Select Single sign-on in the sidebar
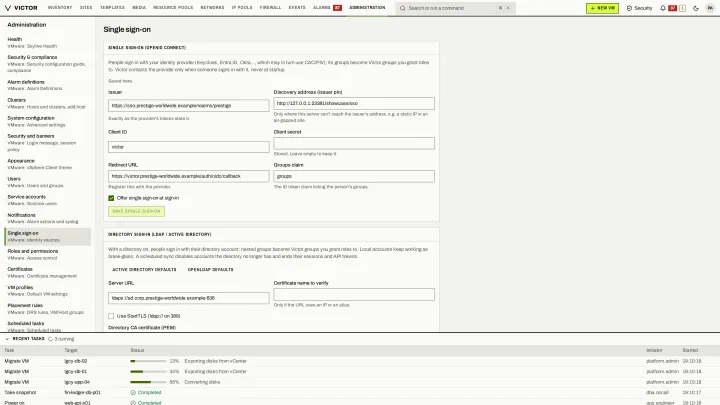The height and width of the screenshot is (405, 720). (47, 236)
